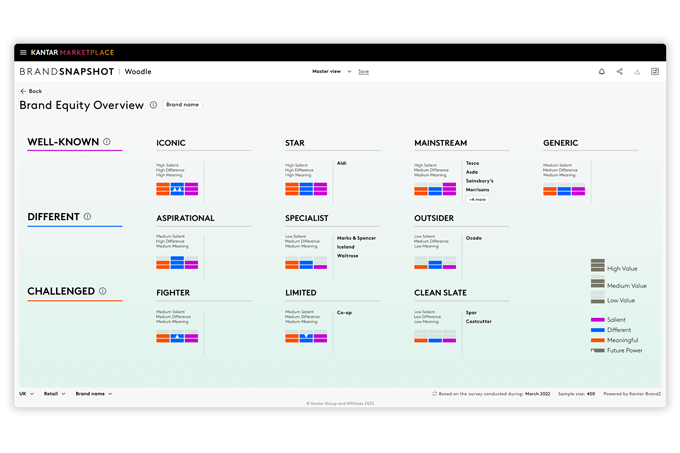Click the download icon in header
This screenshot has width=680, height=453.
click(637, 72)
